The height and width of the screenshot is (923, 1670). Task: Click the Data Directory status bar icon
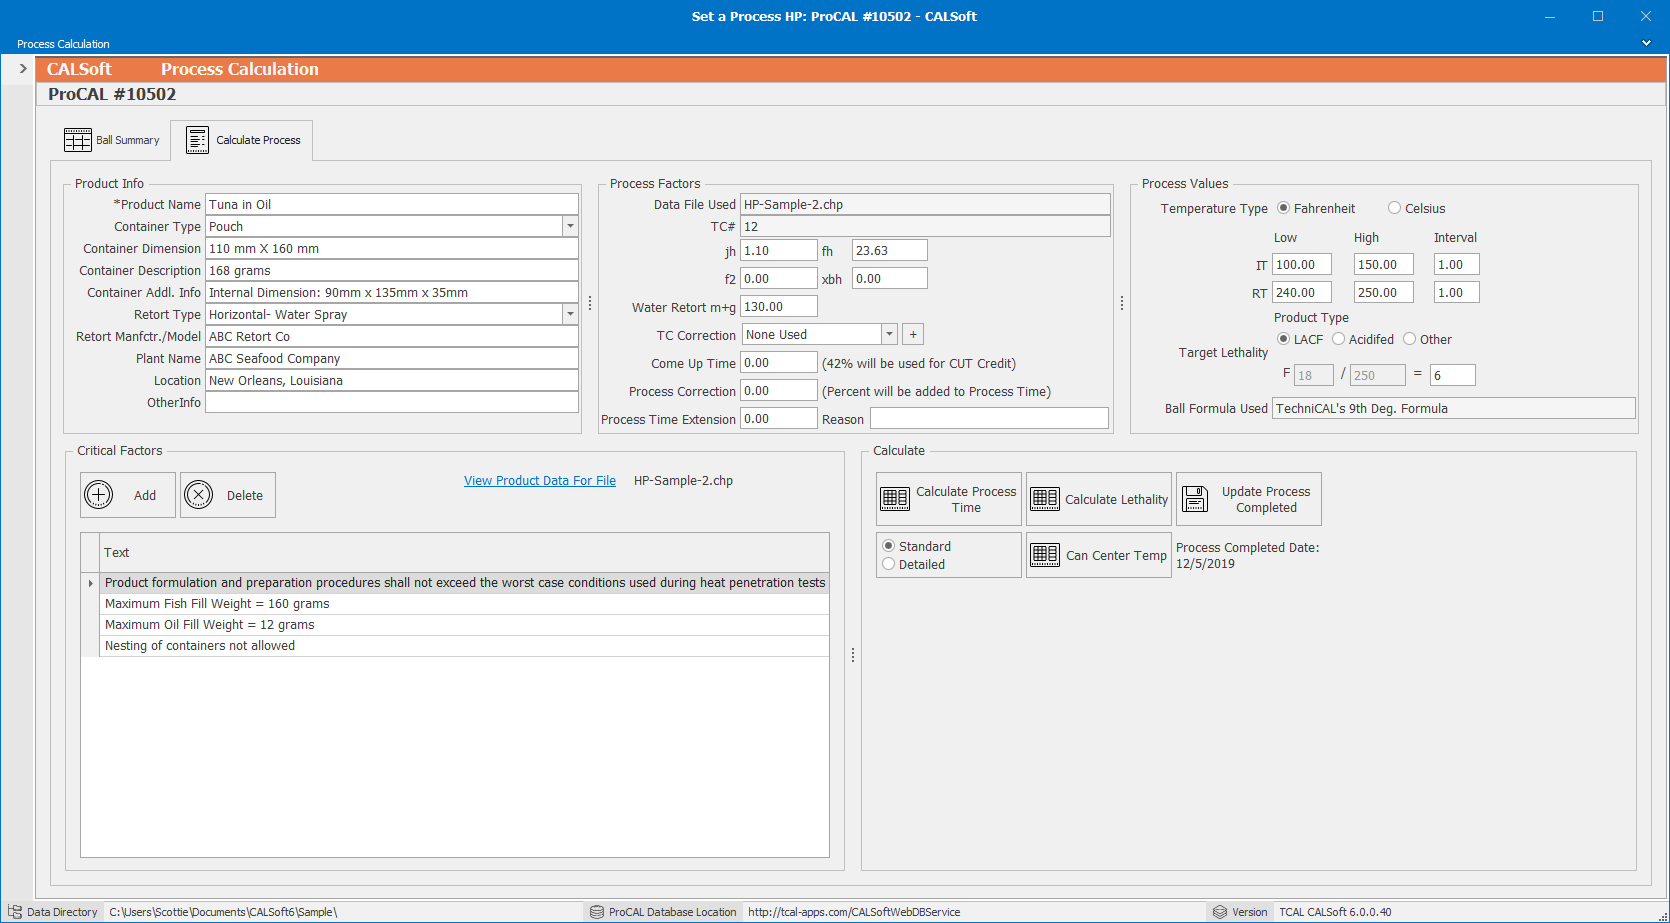tap(15, 912)
